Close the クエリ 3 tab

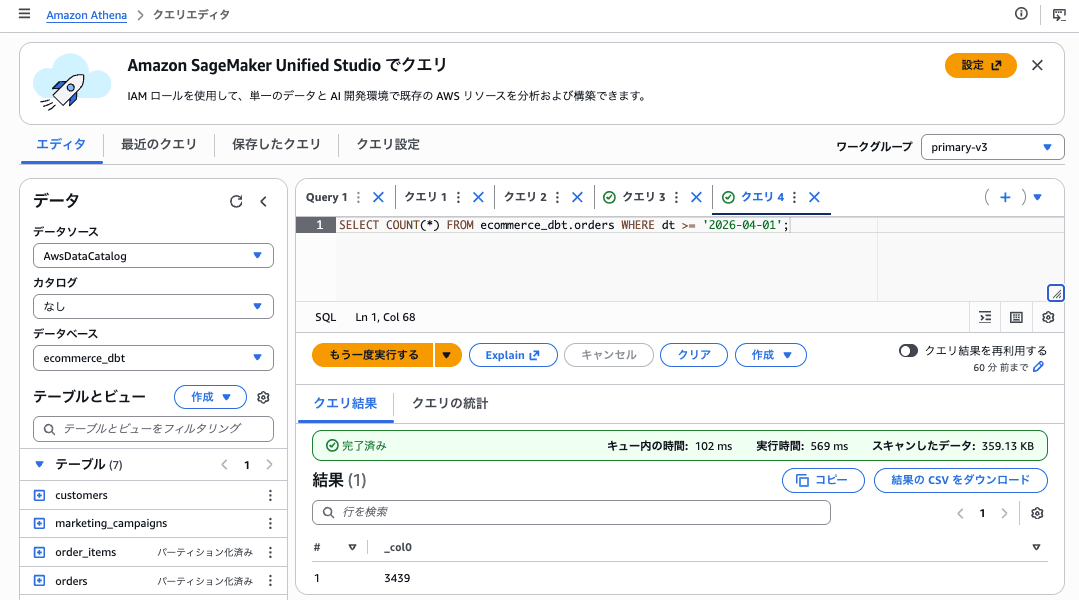pos(696,197)
